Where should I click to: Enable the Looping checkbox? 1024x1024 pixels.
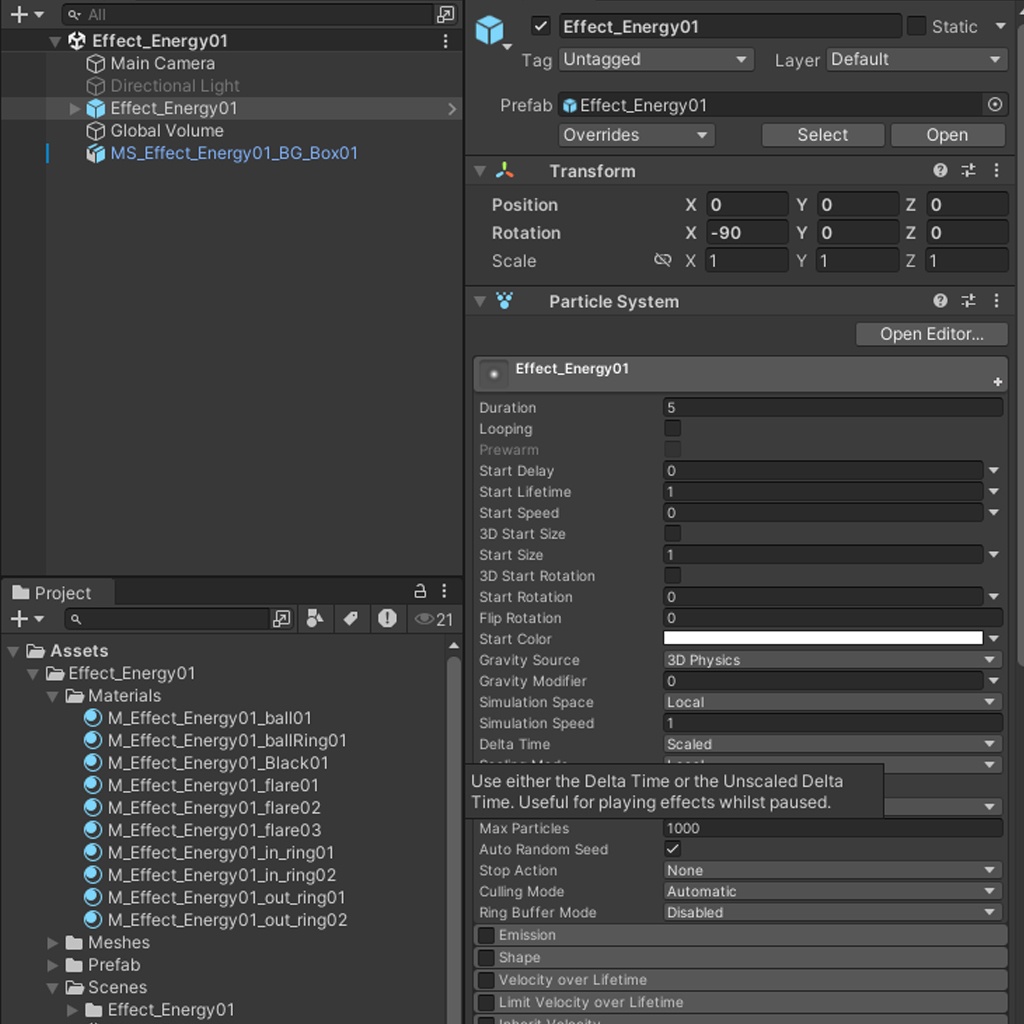tap(672, 428)
